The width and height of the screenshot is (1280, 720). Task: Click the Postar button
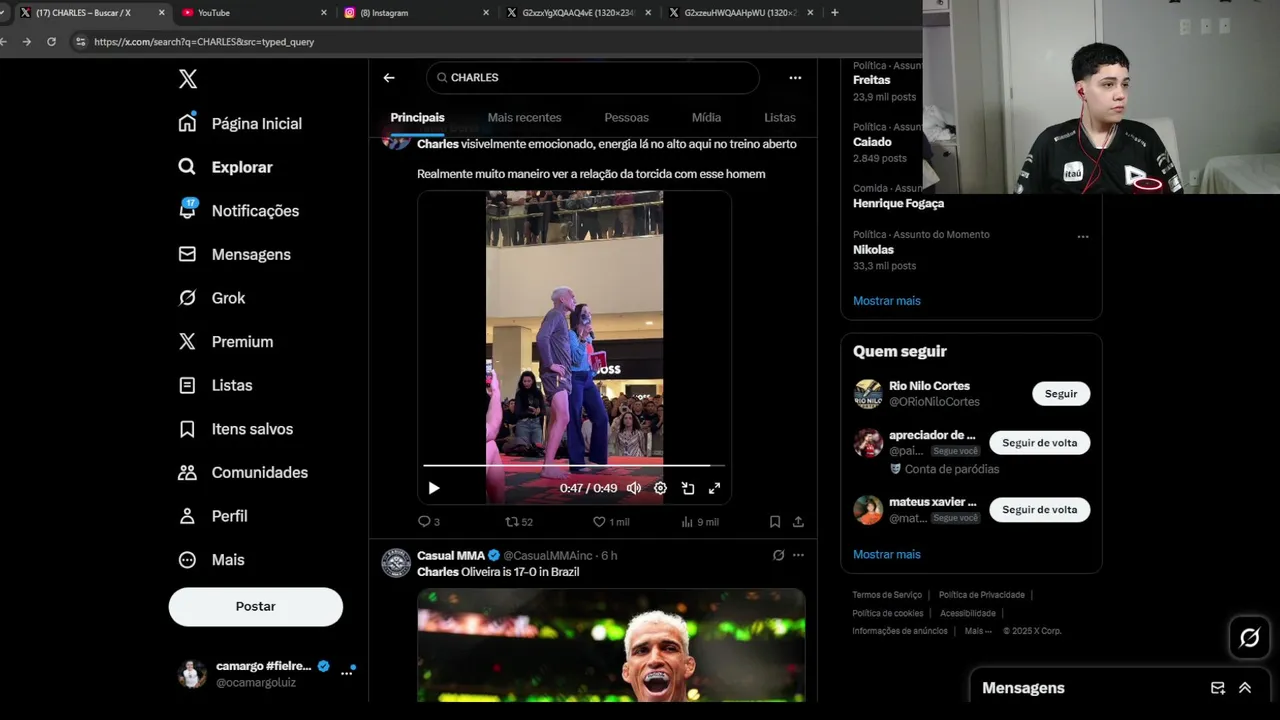[256, 607]
